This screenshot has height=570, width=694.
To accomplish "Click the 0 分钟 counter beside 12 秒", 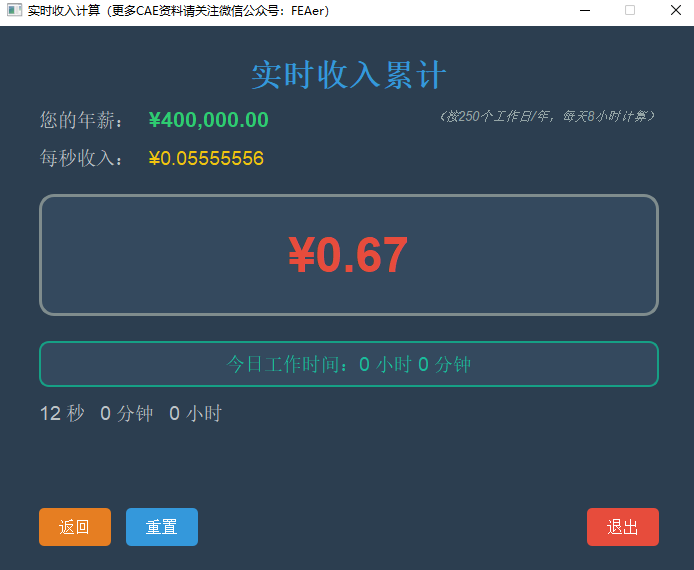I will click(127, 413).
